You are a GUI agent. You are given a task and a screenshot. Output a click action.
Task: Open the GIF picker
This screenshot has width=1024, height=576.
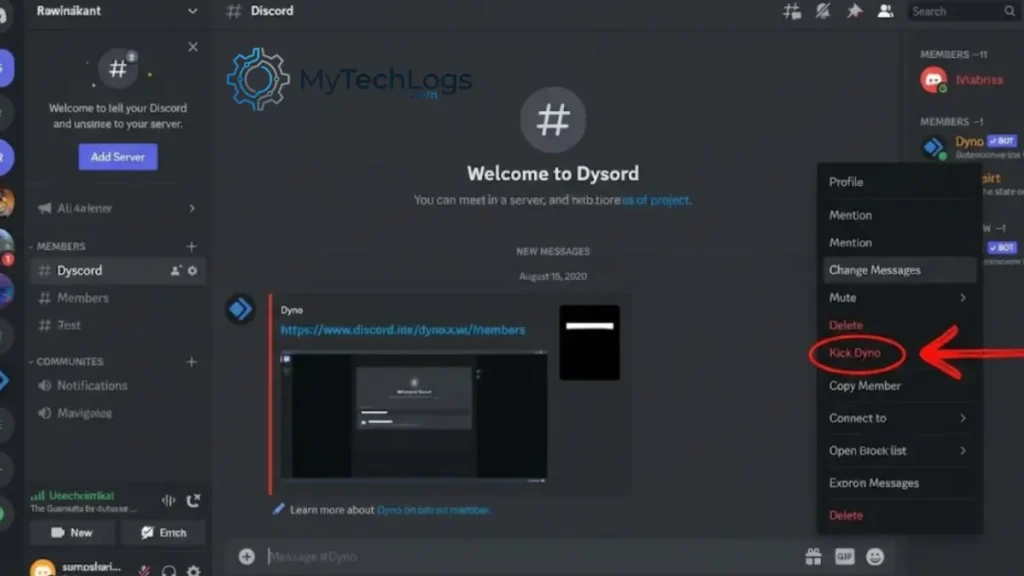coord(843,556)
